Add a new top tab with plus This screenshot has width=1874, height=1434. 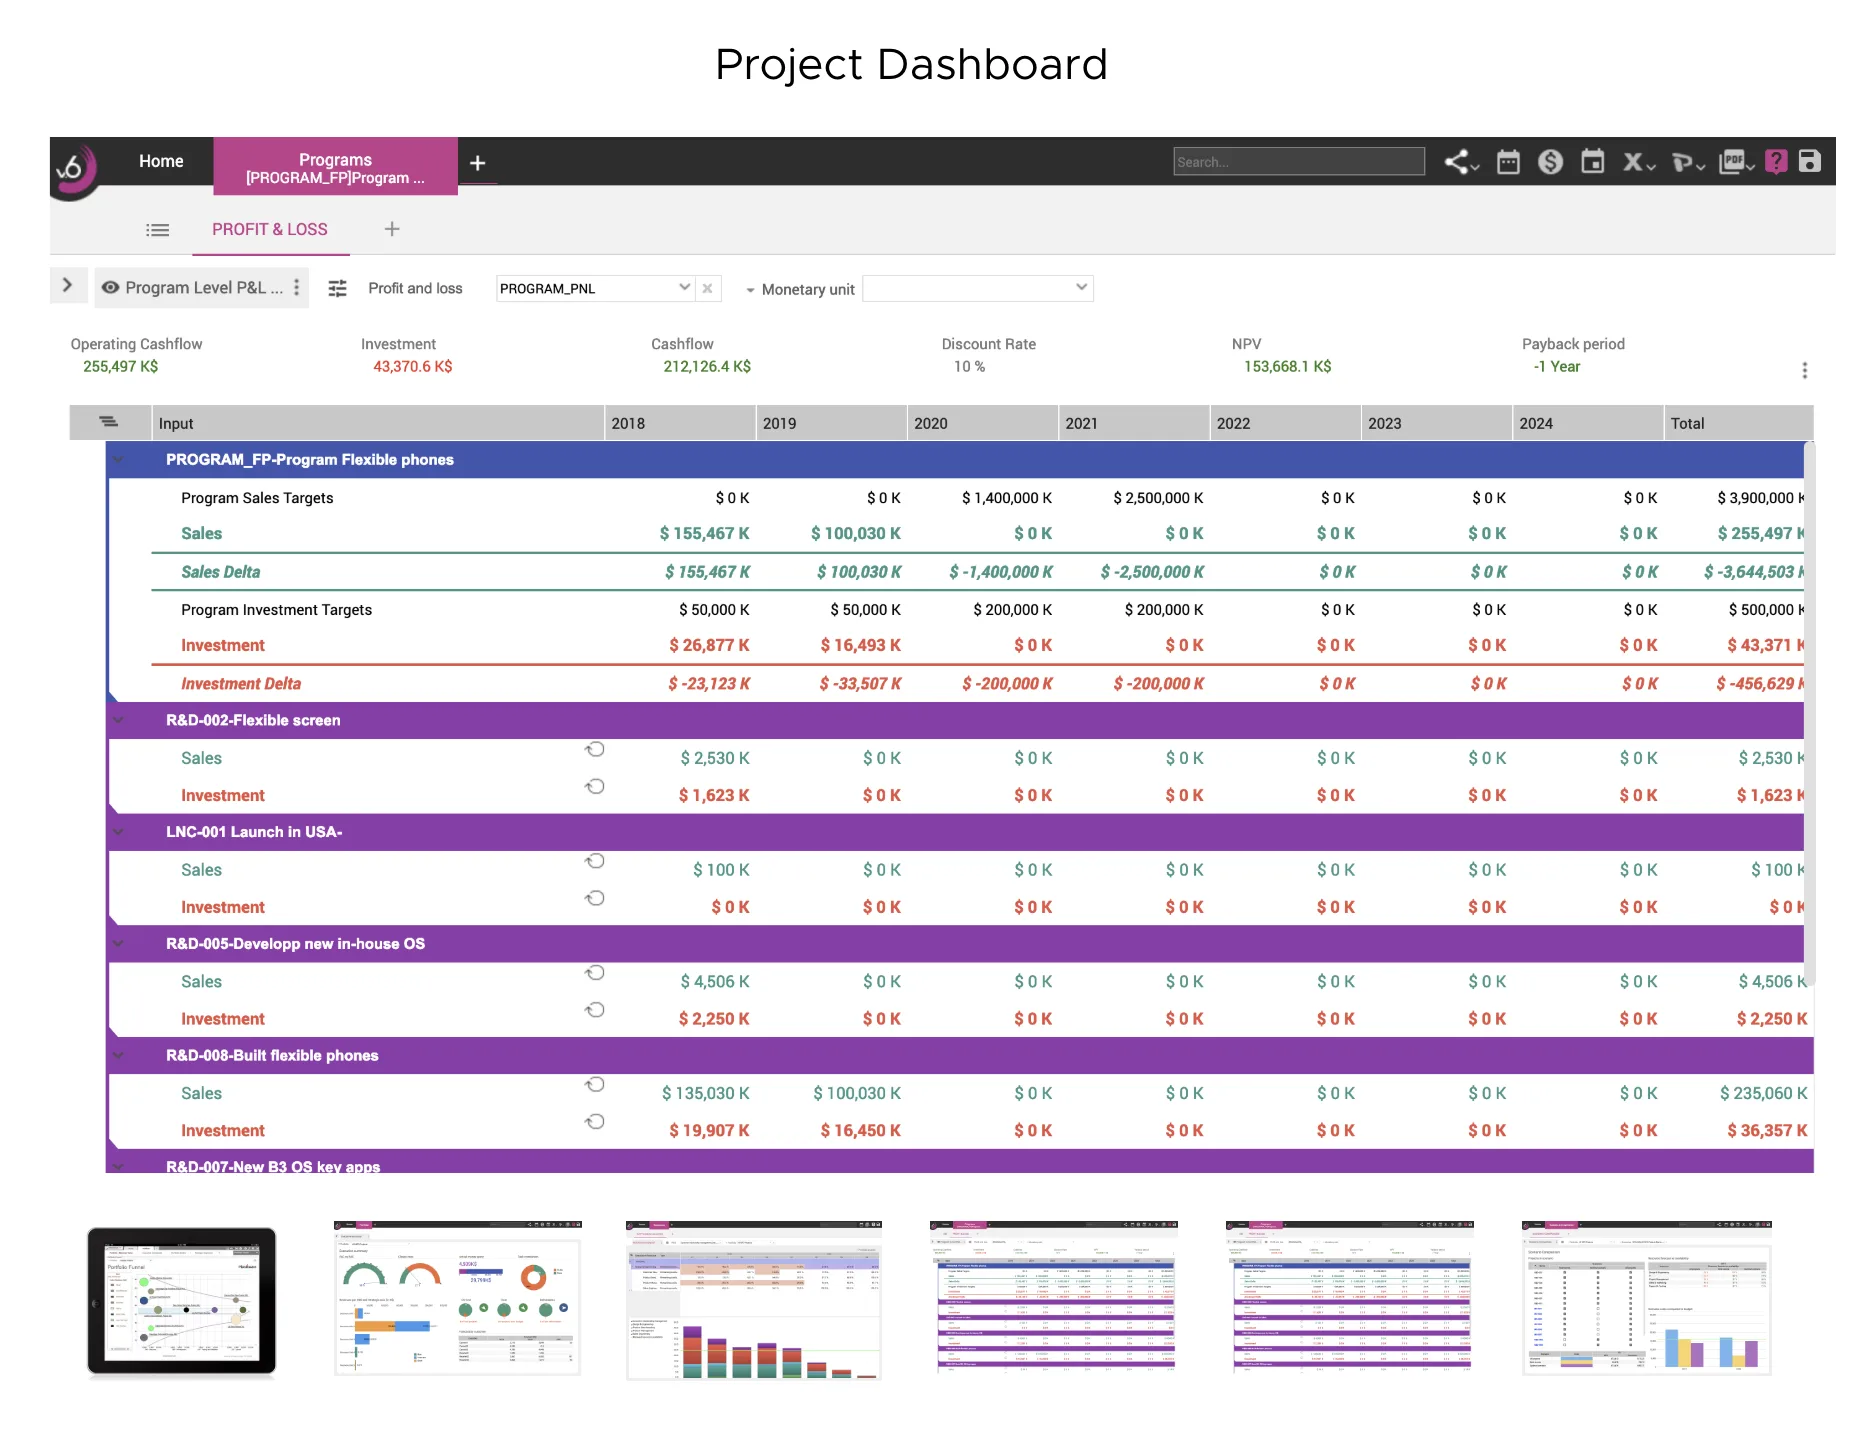(x=478, y=163)
